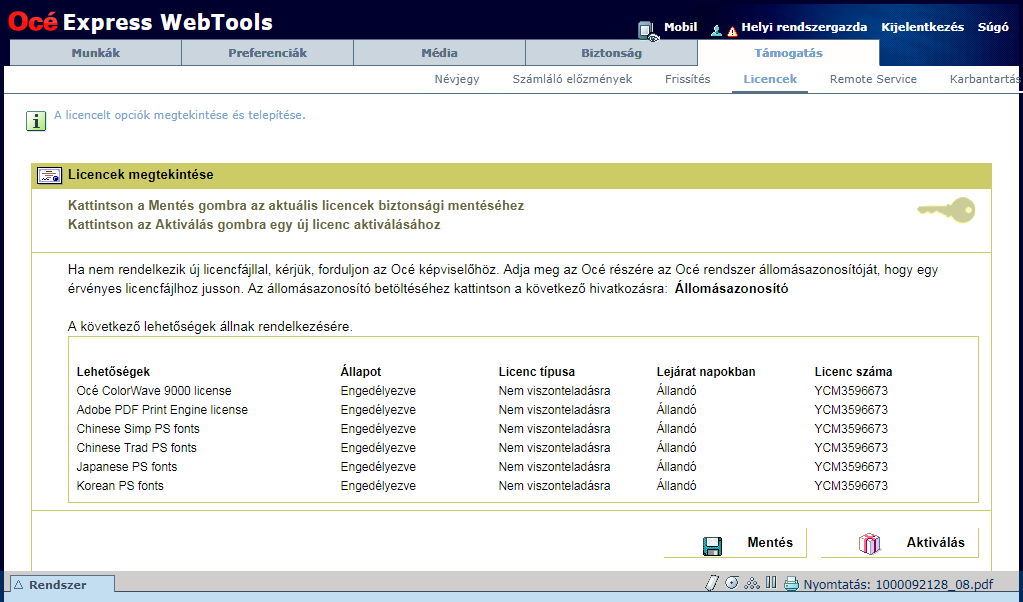Screen dimensions: 1023x602
Task: Select the Licencek sub-tab
Action: pyautogui.click(x=770, y=79)
